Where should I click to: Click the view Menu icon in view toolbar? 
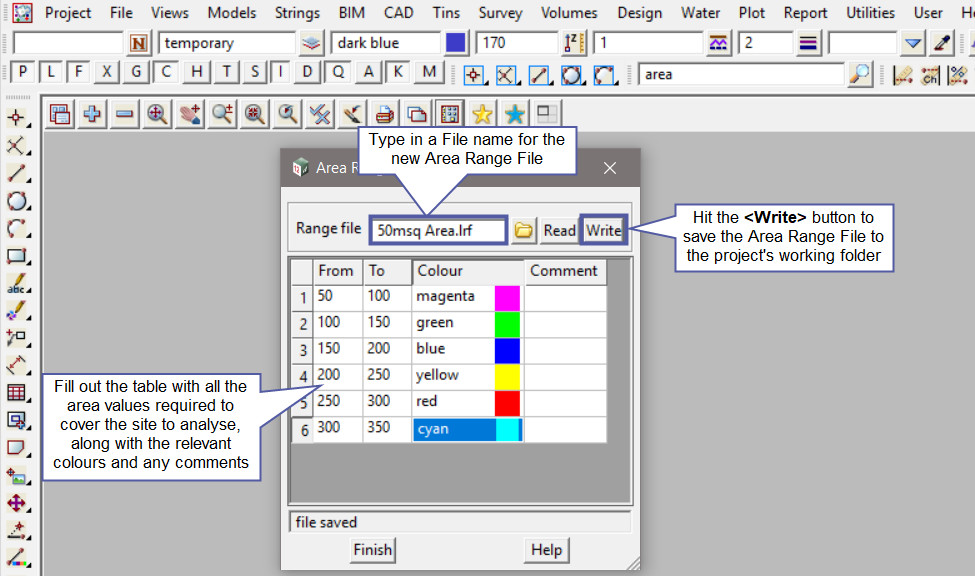(60, 114)
